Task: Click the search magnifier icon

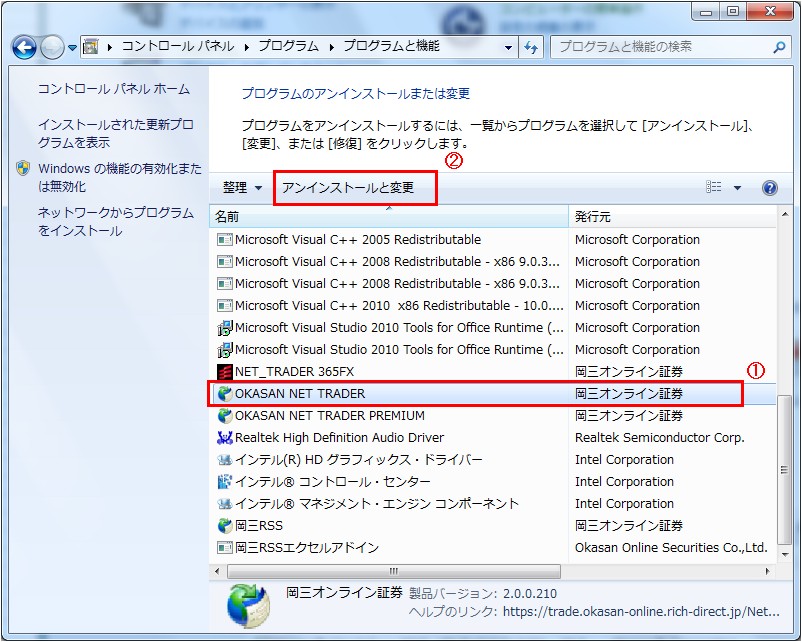Action: [x=779, y=48]
